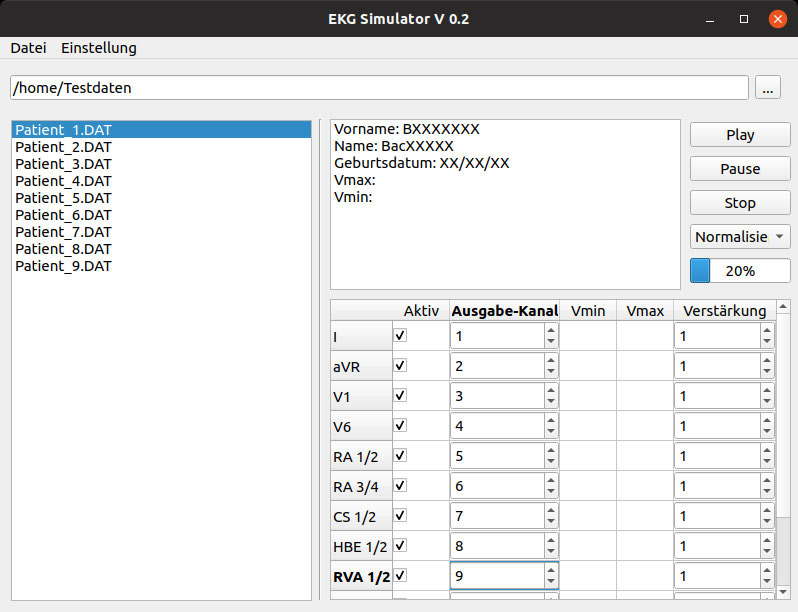Open the Einstellung menu
The image size is (798, 612).
click(99, 48)
